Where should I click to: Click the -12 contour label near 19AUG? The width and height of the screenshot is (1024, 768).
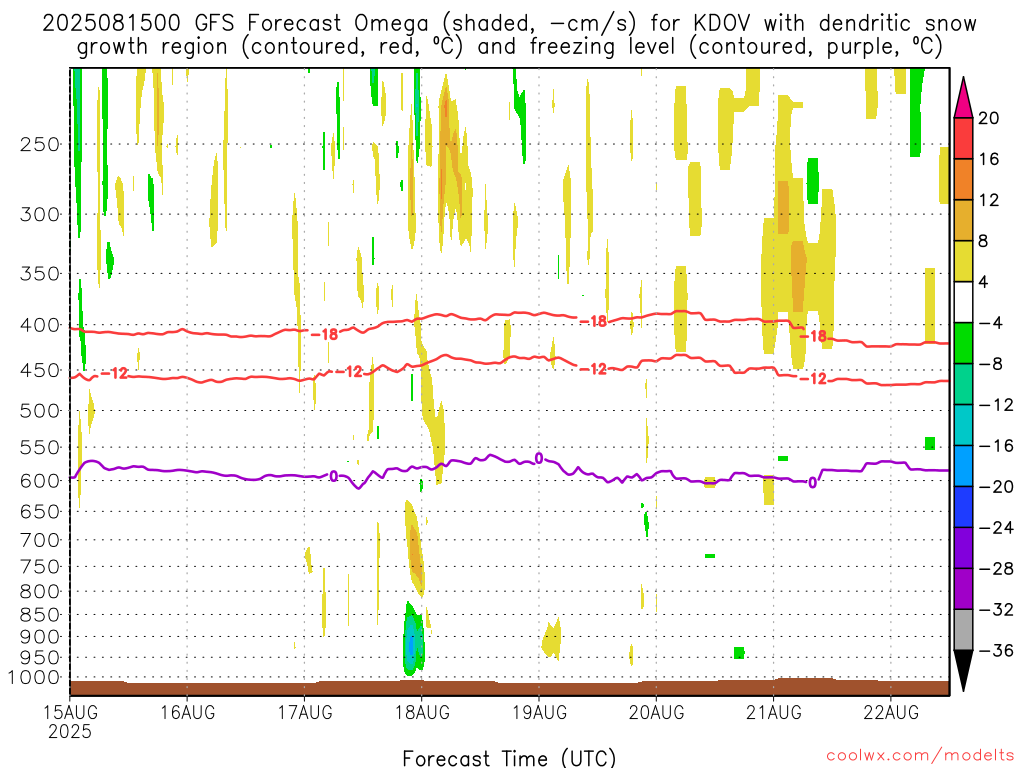click(x=594, y=370)
